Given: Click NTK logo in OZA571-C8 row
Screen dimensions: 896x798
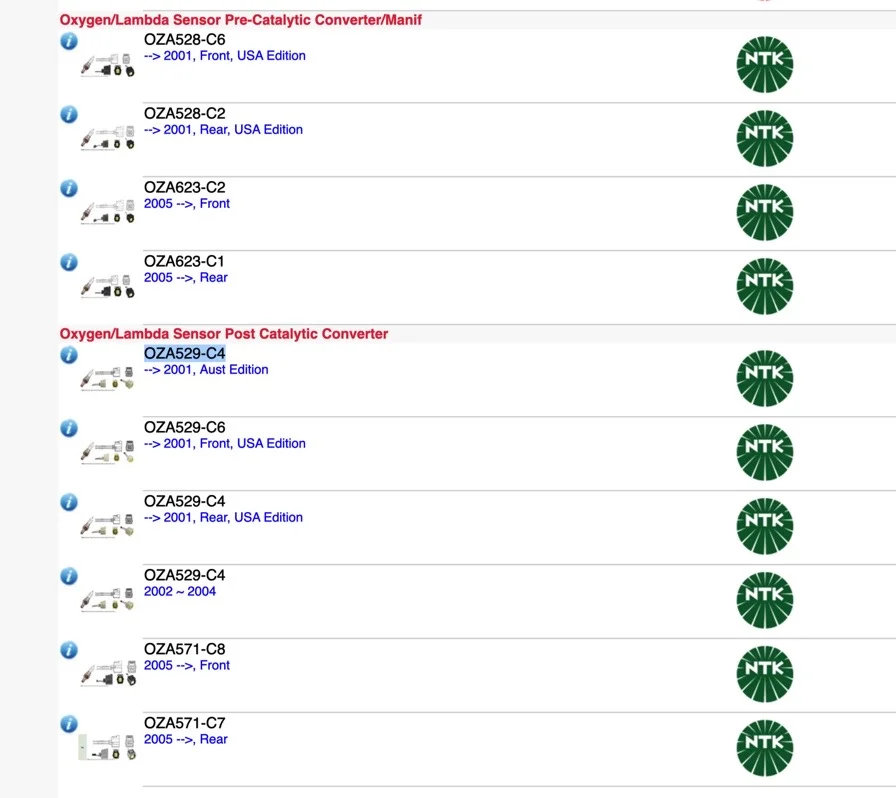Looking at the screenshot, I should [x=765, y=674].
